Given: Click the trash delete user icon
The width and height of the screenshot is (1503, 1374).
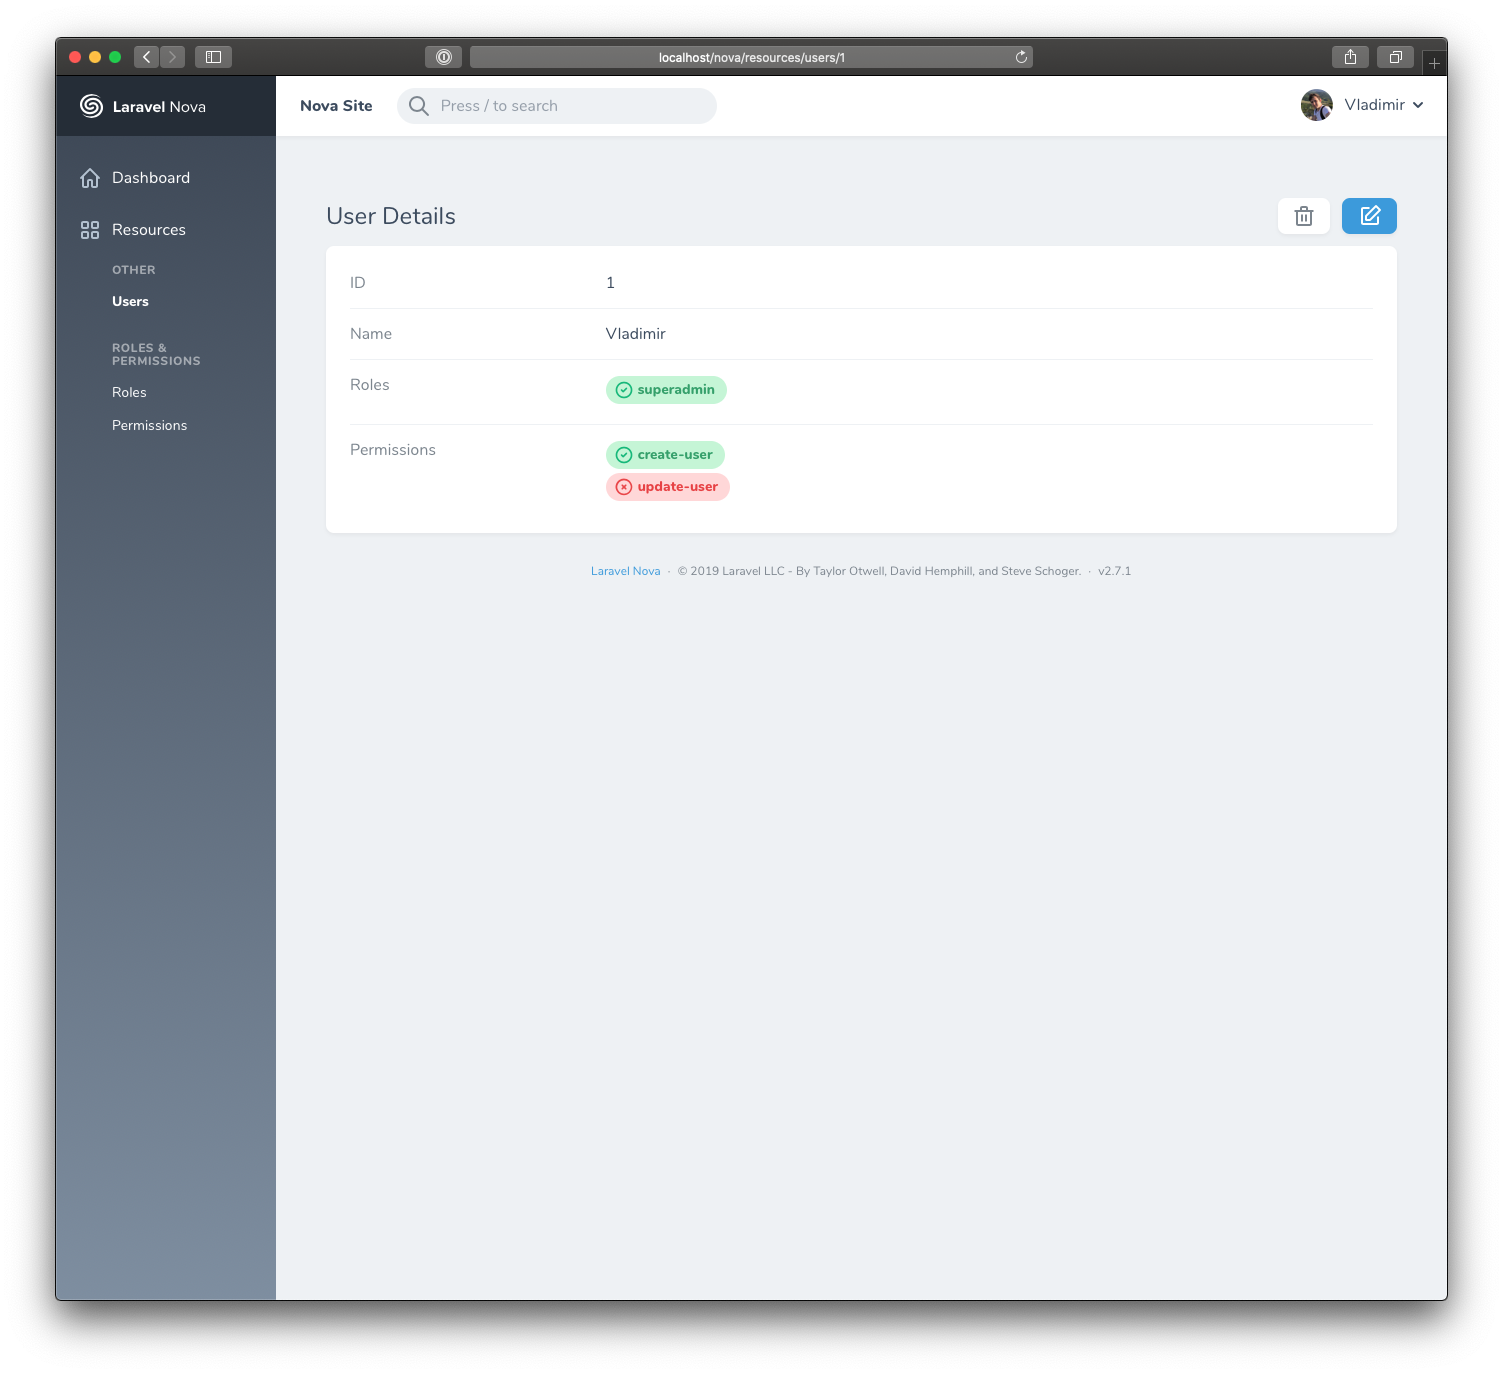Looking at the screenshot, I should tap(1303, 216).
